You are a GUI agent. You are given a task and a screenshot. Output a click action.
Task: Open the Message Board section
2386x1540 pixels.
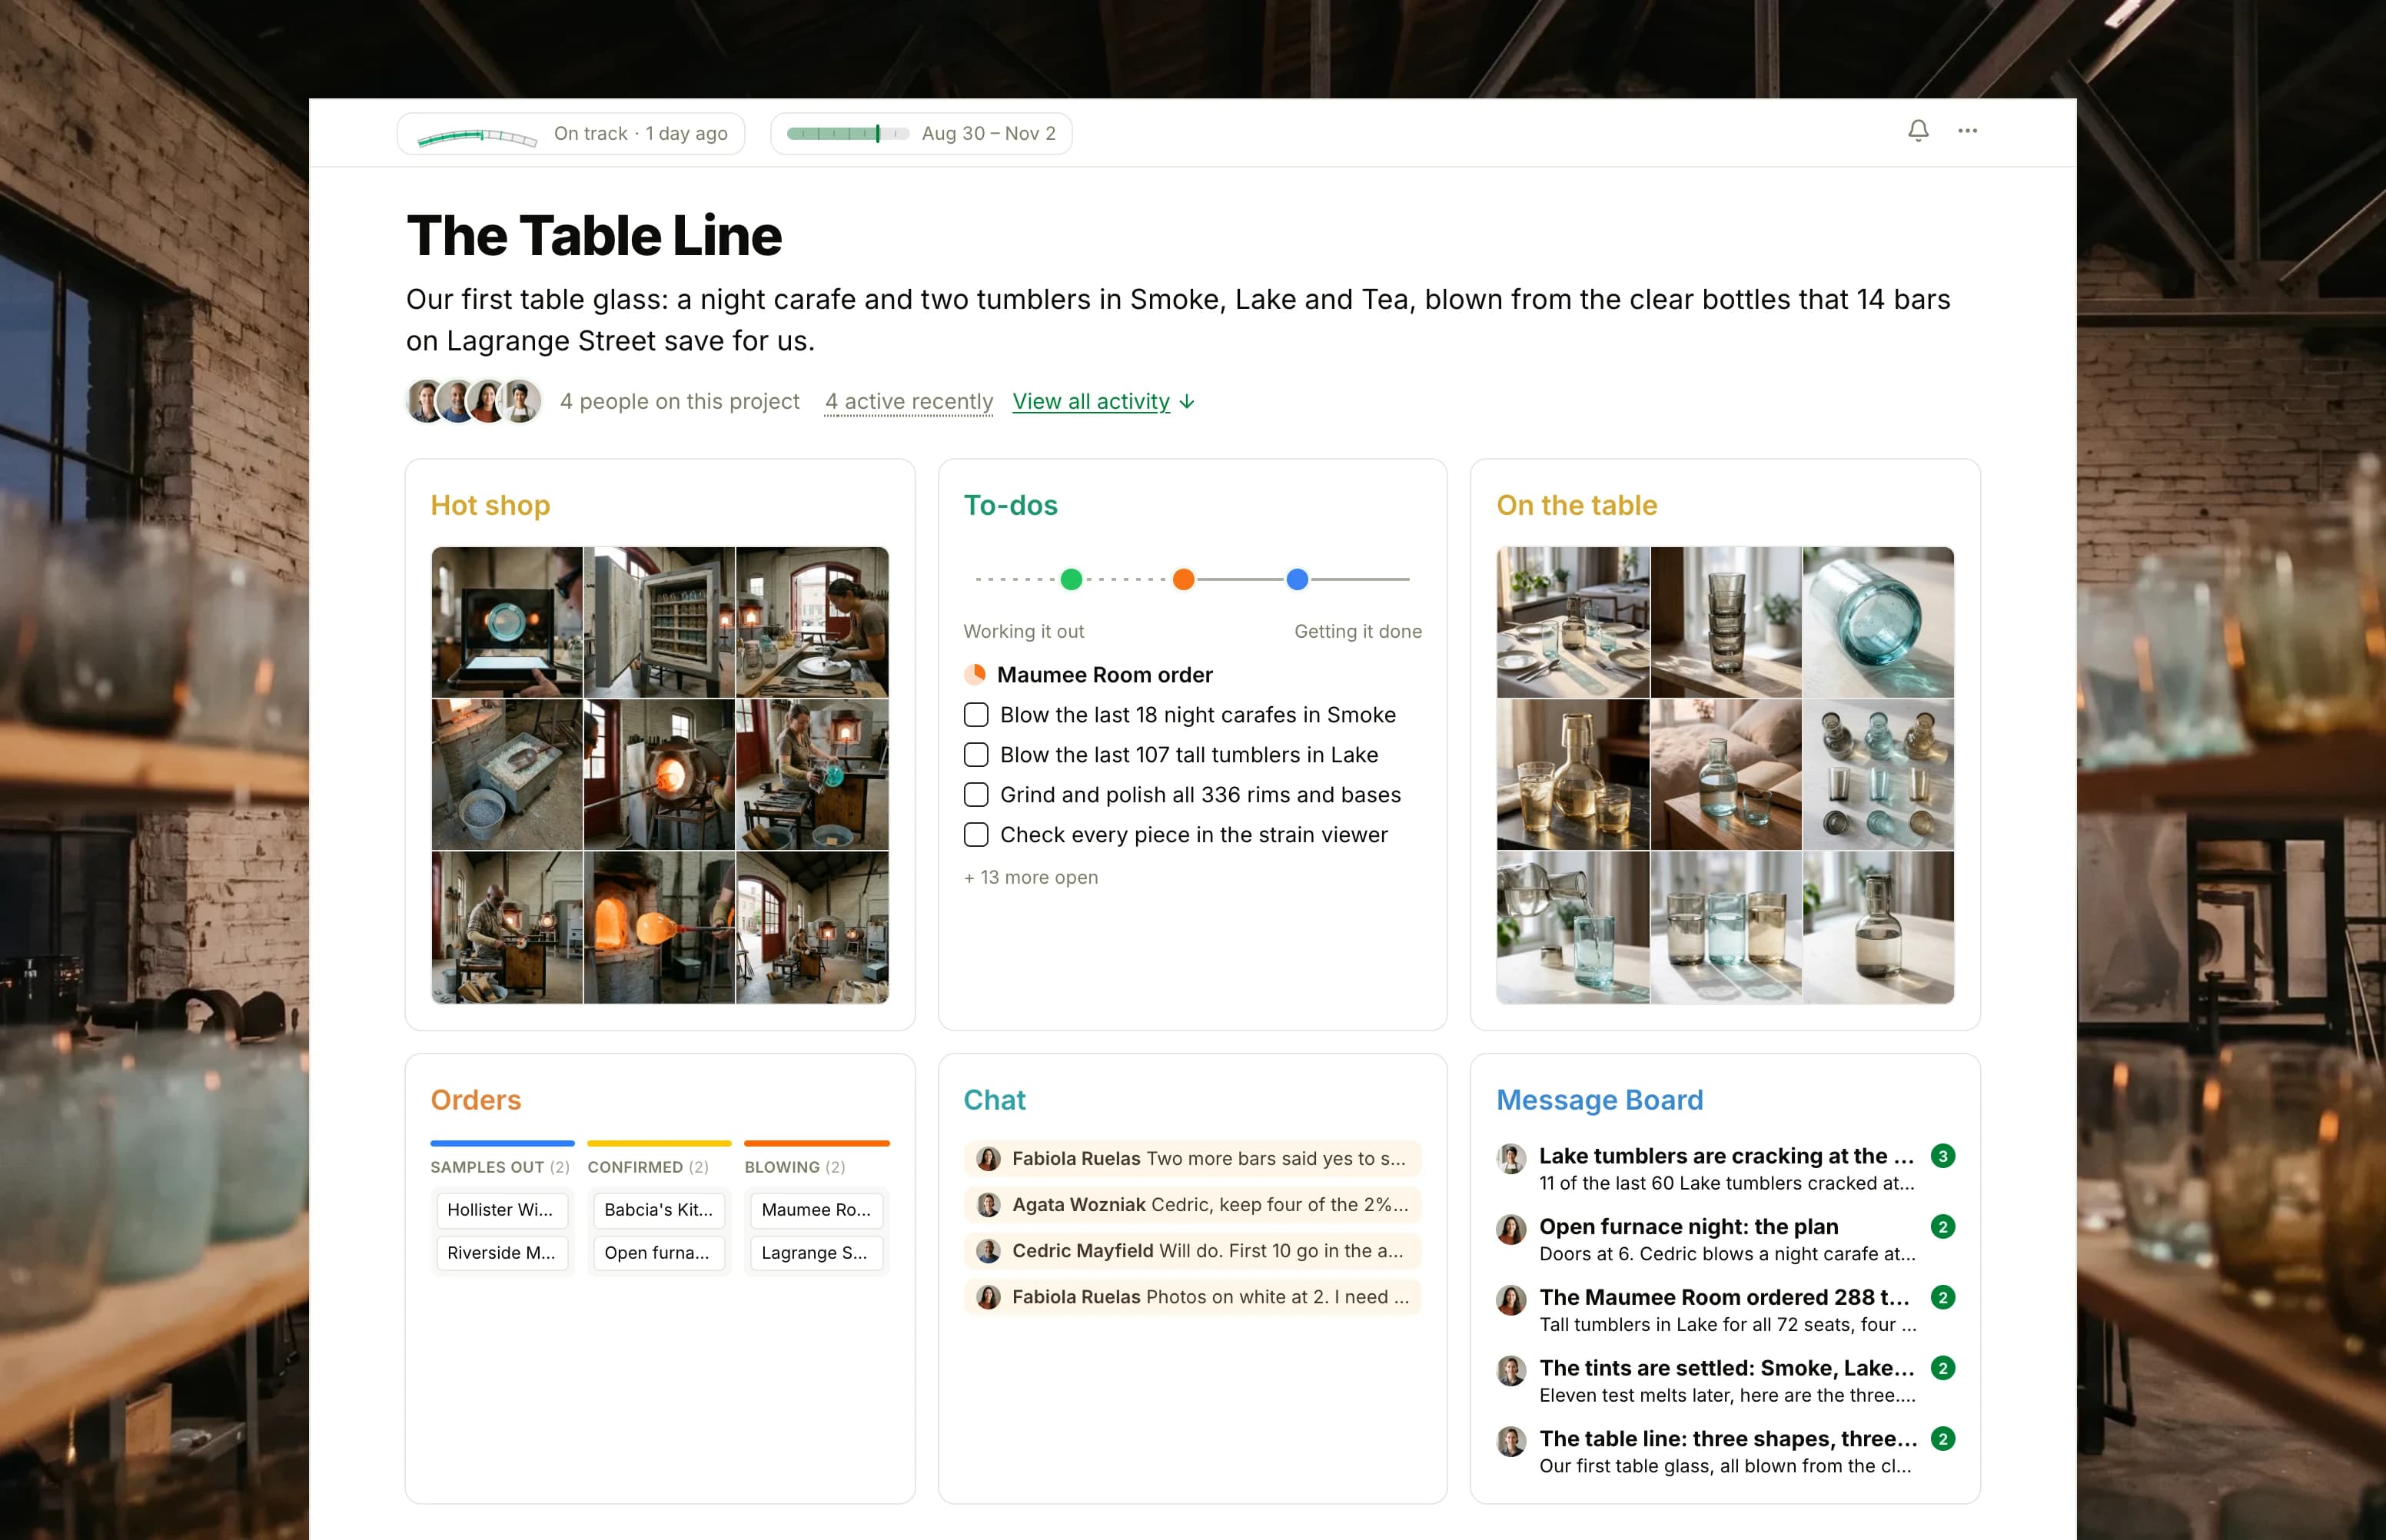(1599, 1100)
